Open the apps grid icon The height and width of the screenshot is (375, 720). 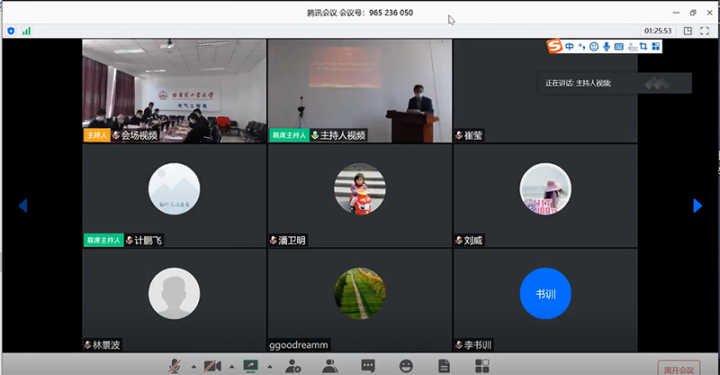click(x=482, y=366)
